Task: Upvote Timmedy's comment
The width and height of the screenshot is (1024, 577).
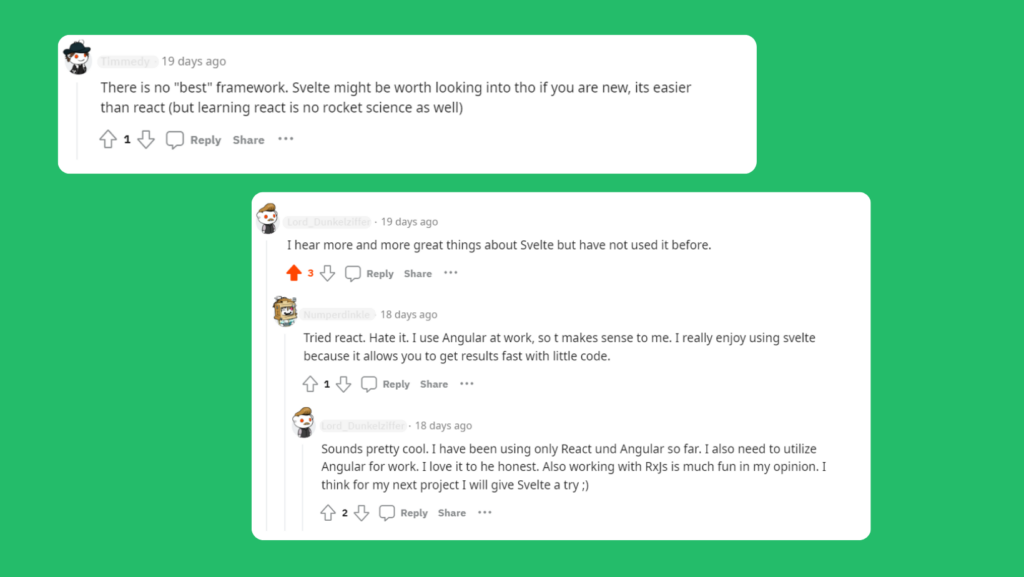Action: (x=109, y=139)
